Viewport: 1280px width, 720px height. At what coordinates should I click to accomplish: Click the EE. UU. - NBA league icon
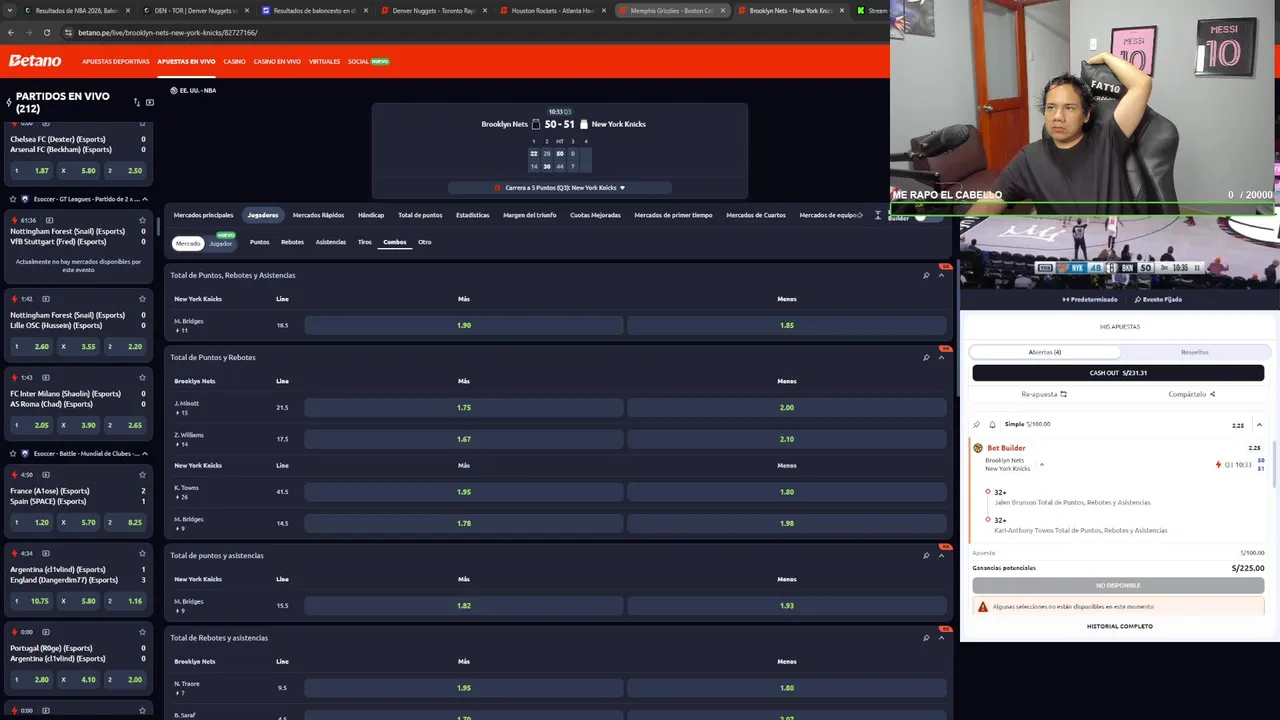pos(172,90)
